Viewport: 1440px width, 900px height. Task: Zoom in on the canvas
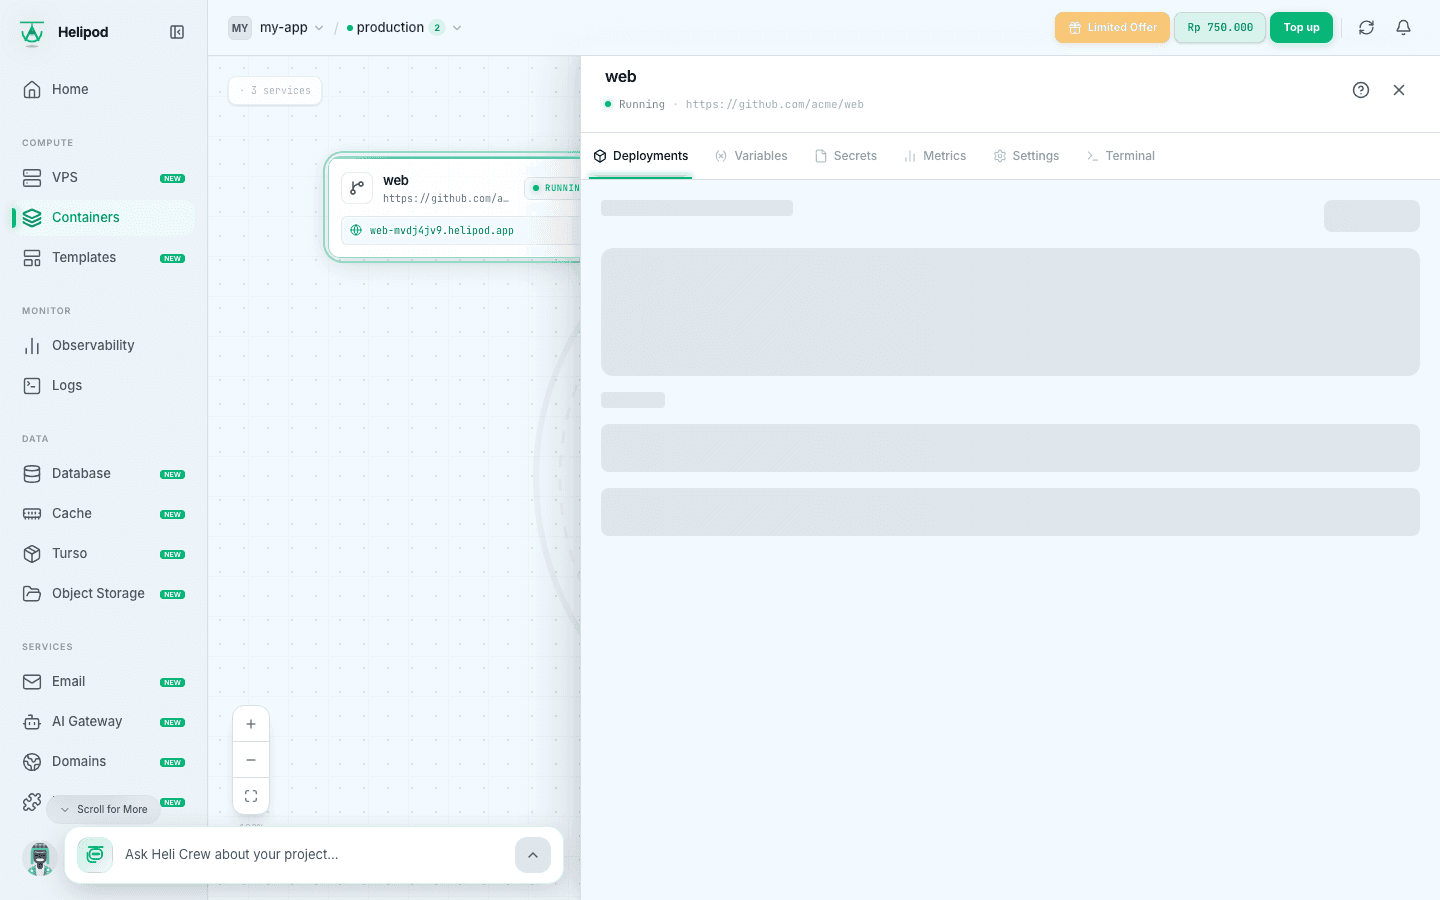[x=251, y=724]
